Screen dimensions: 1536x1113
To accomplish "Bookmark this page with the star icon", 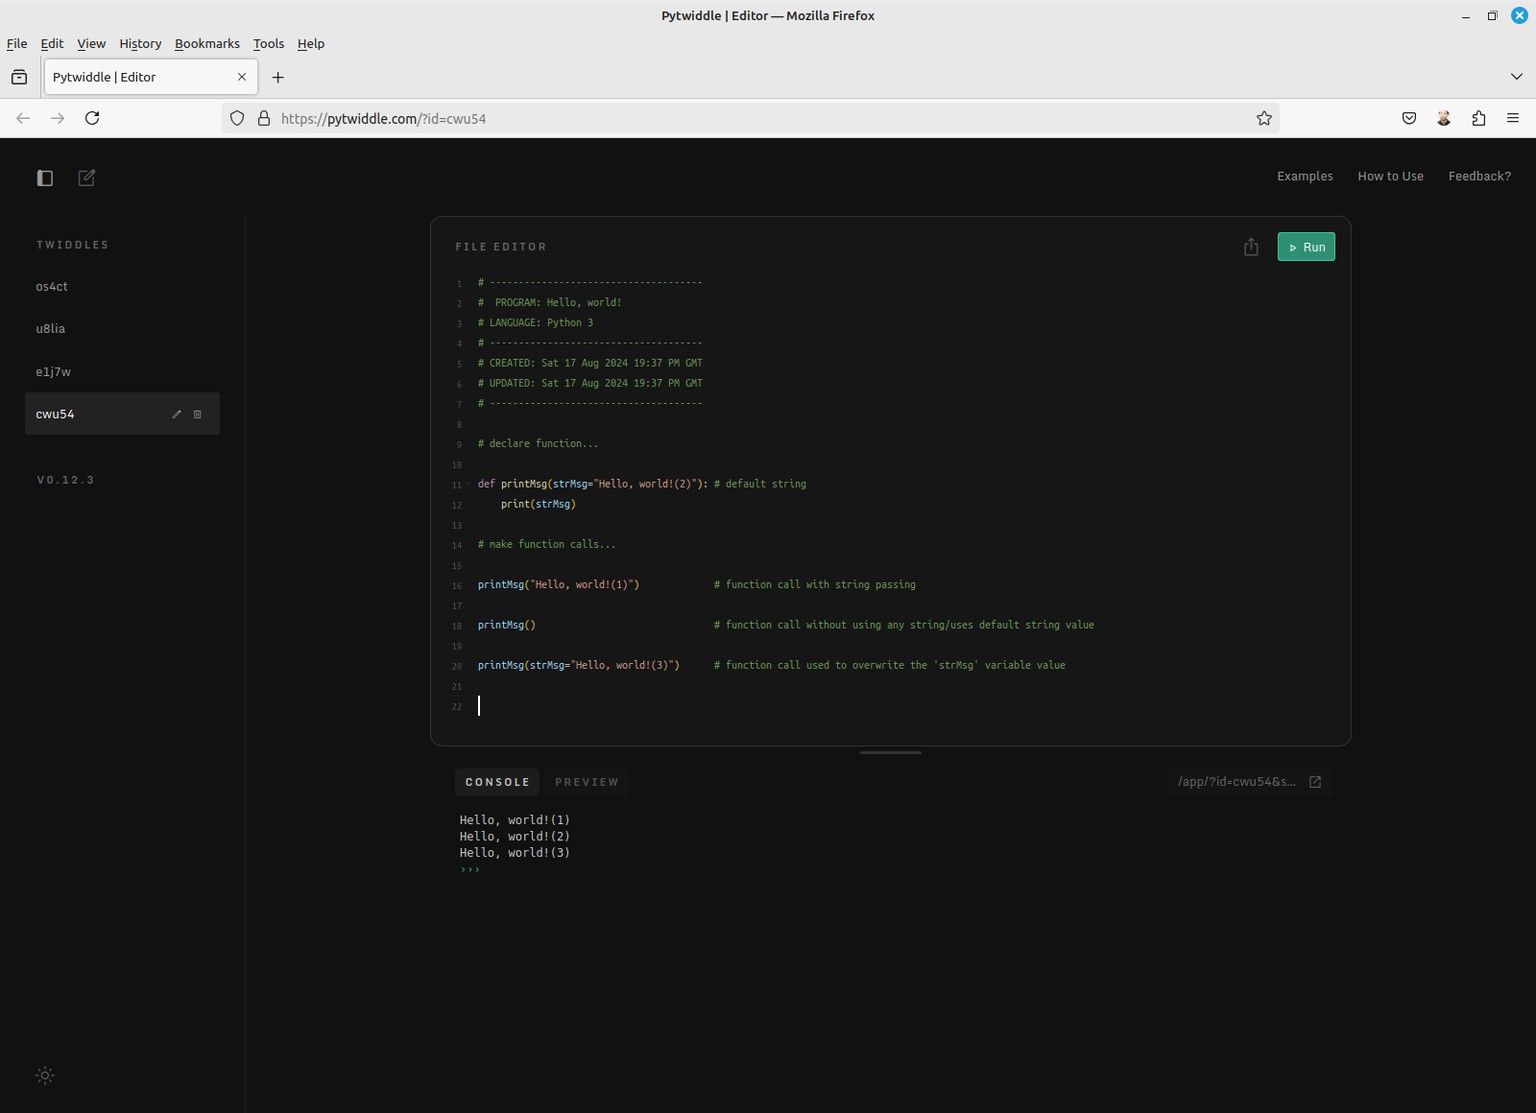I will (1264, 118).
